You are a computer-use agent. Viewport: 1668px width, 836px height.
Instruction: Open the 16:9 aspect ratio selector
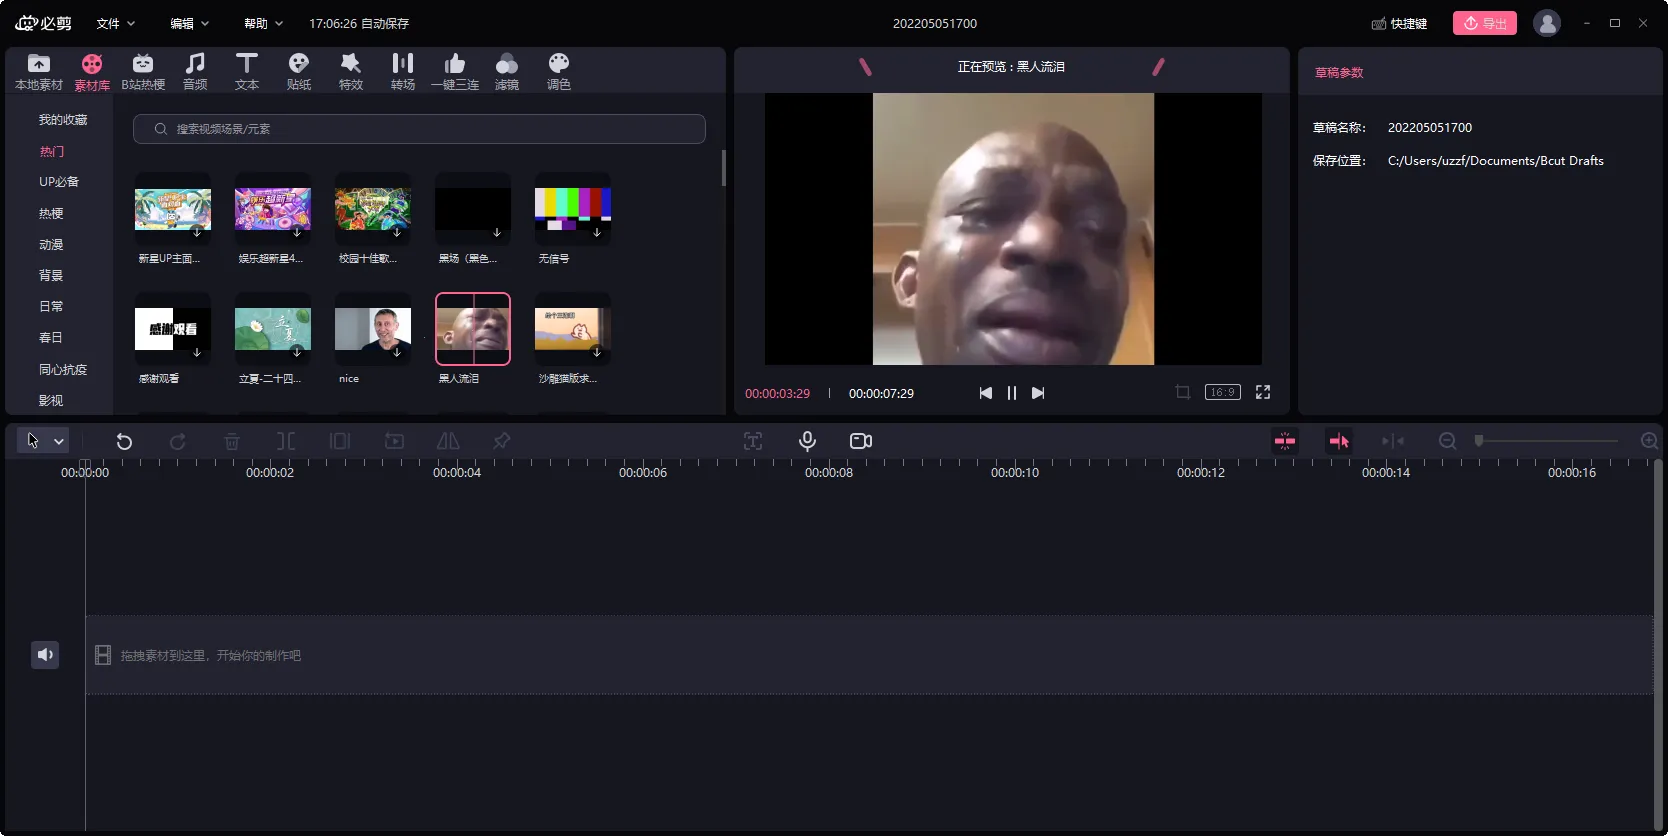click(x=1222, y=393)
